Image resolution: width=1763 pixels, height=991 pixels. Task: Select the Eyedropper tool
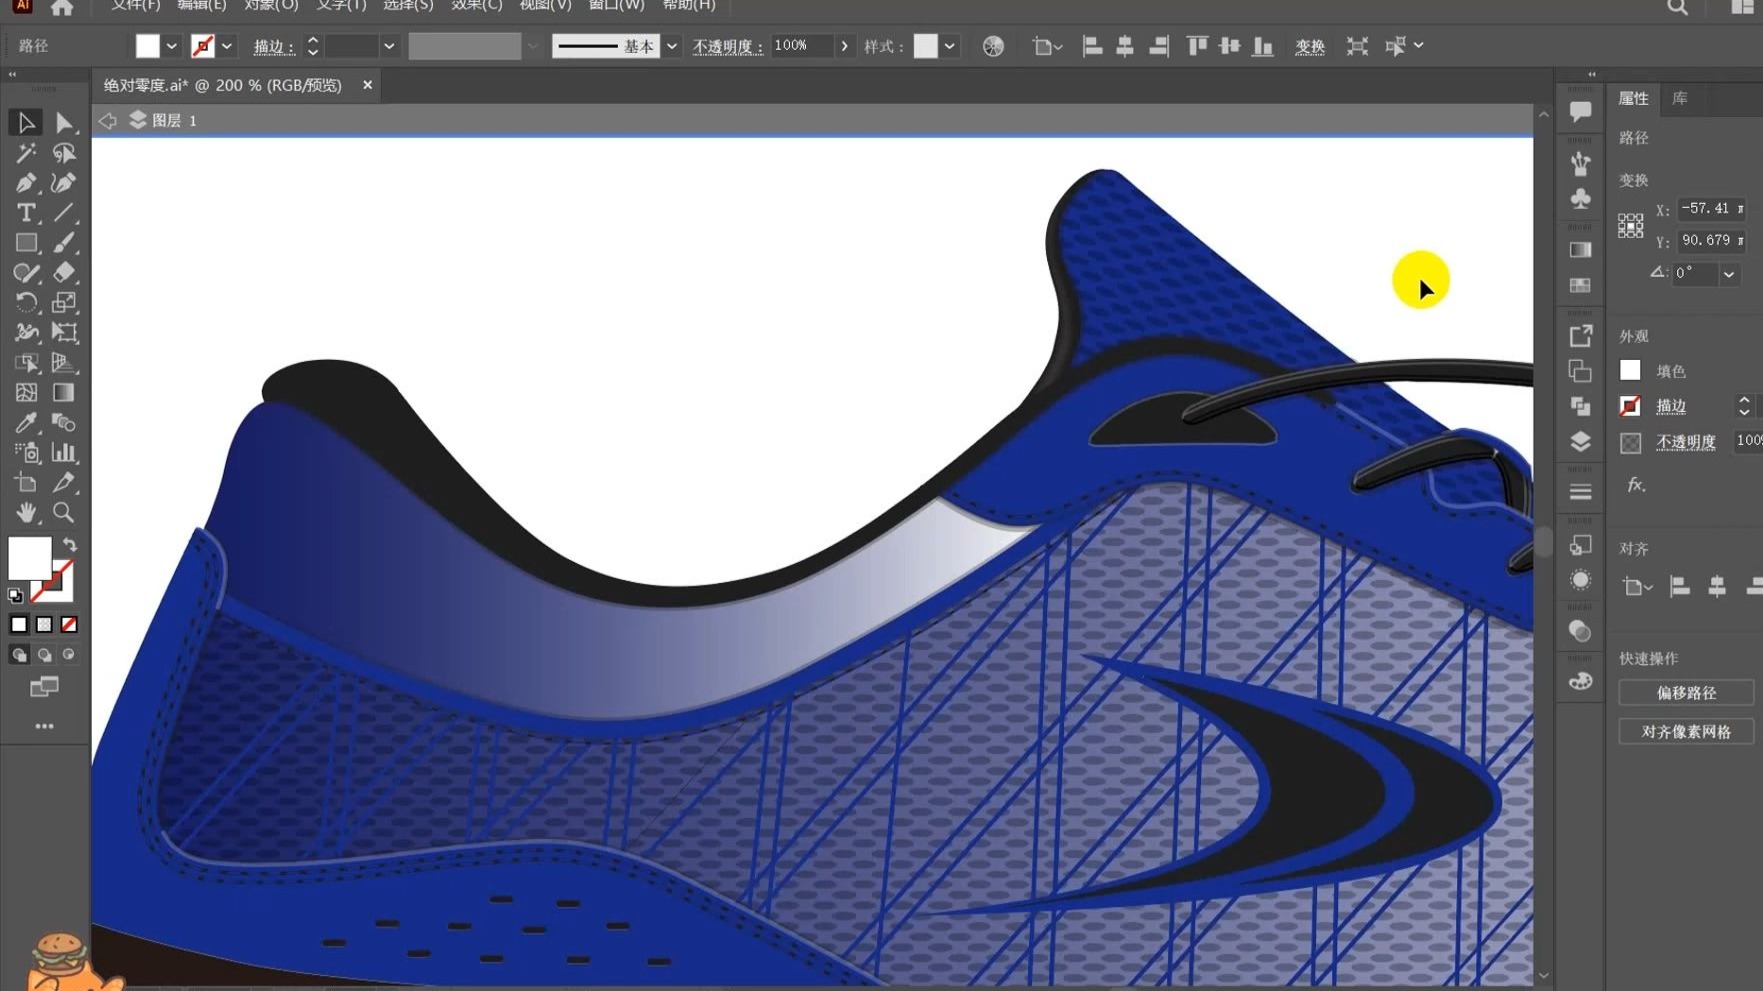click(26, 422)
